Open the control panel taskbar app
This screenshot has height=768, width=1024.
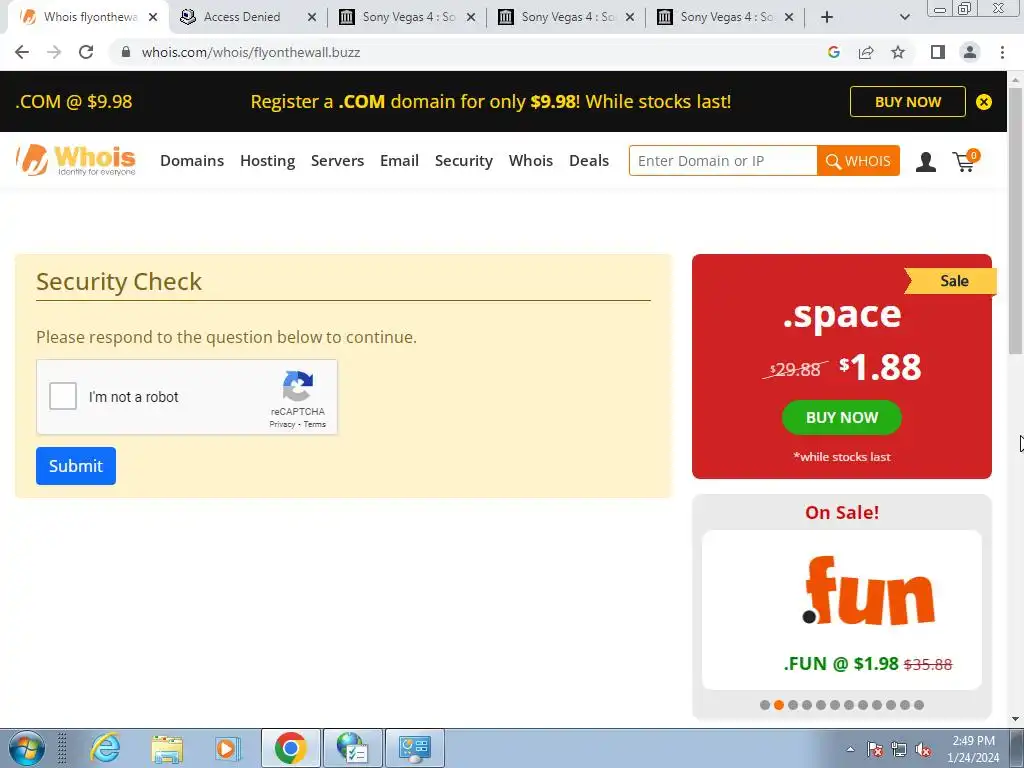(x=415, y=748)
